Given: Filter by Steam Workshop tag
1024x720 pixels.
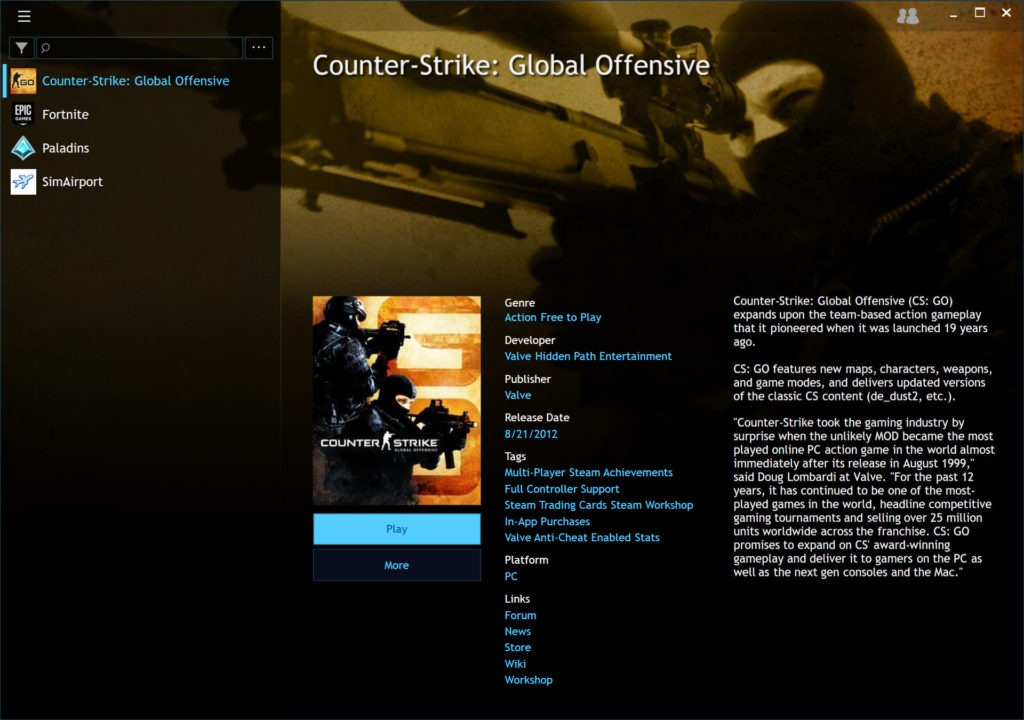Looking at the screenshot, I should click(652, 505).
